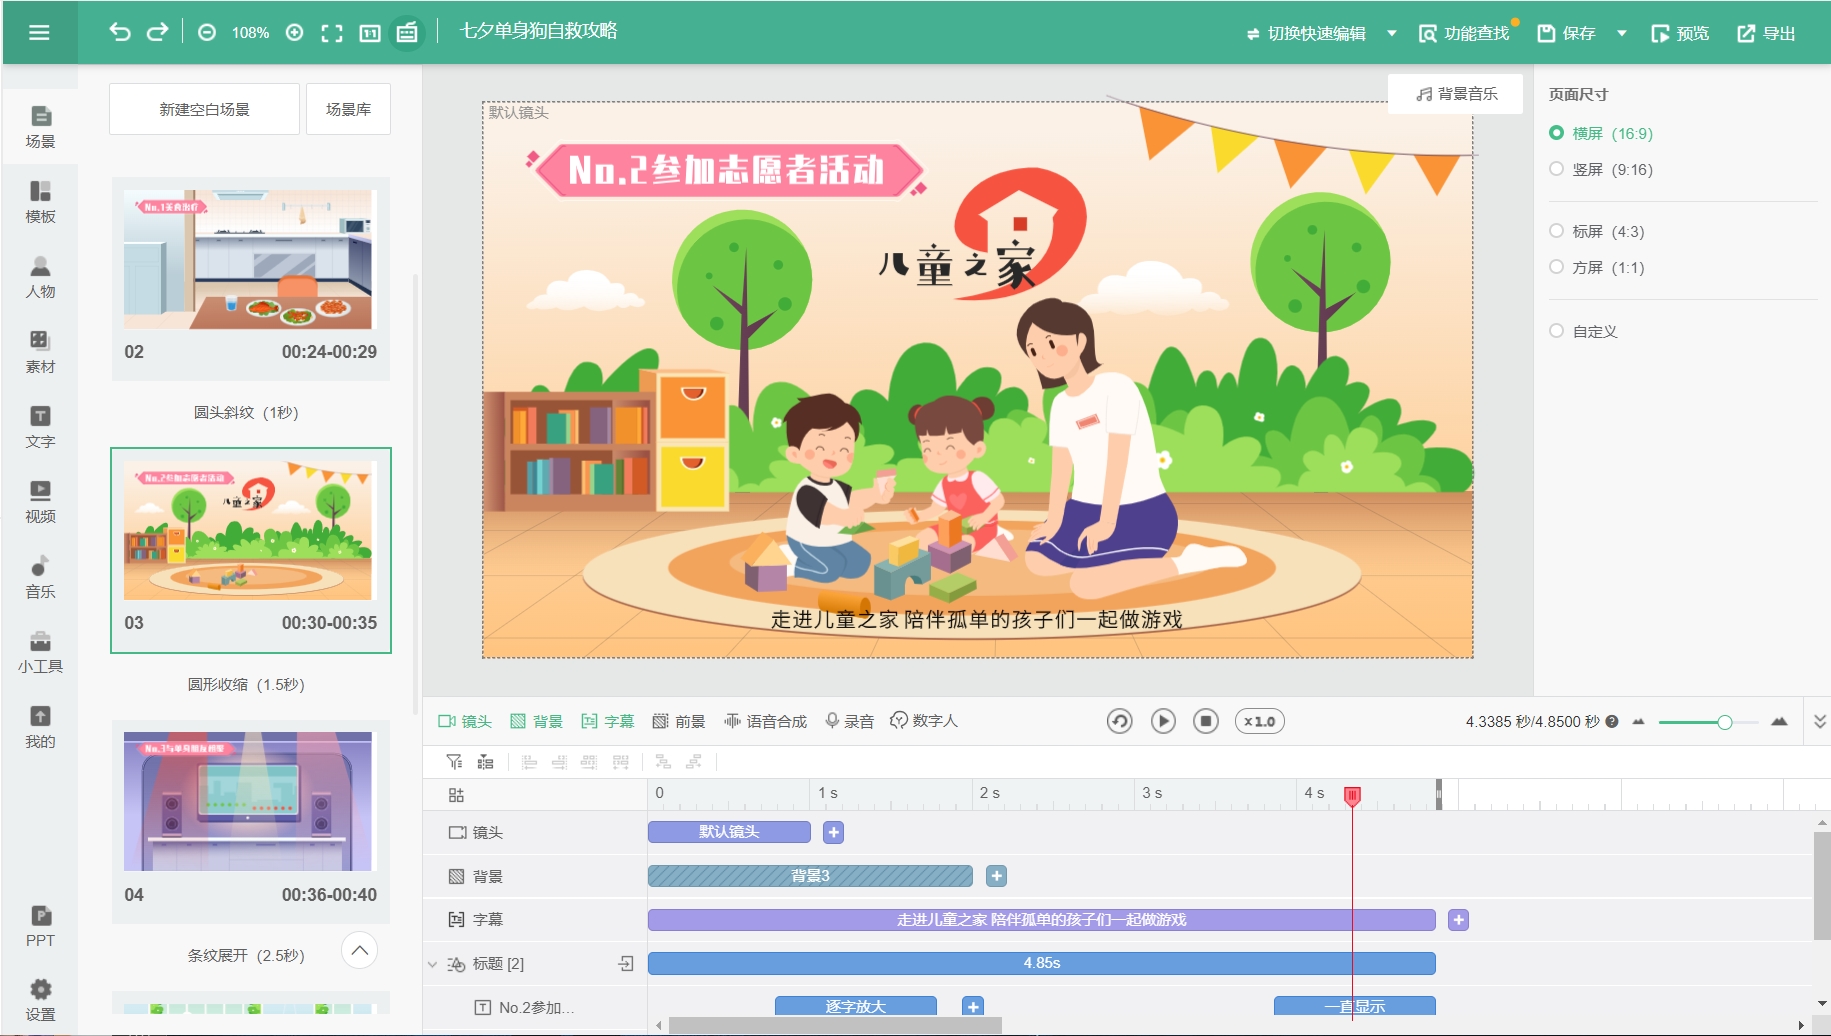Select scene 03 thumbnail
The width and height of the screenshot is (1831, 1036).
(250, 550)
